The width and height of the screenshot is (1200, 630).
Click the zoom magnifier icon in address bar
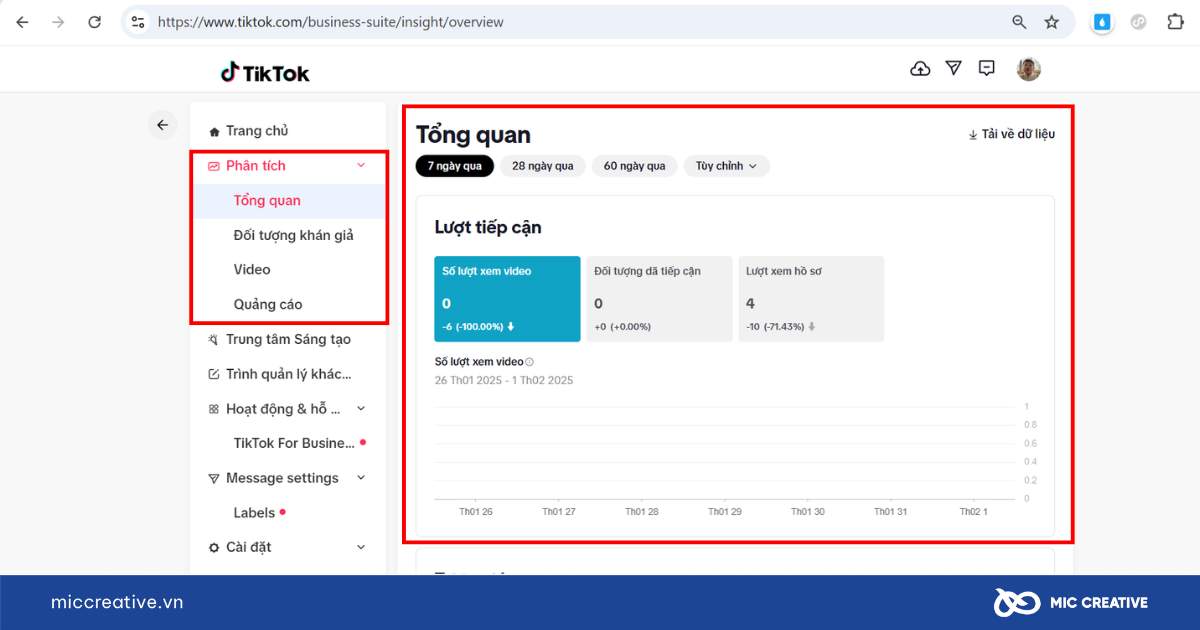click(1019, 21)
